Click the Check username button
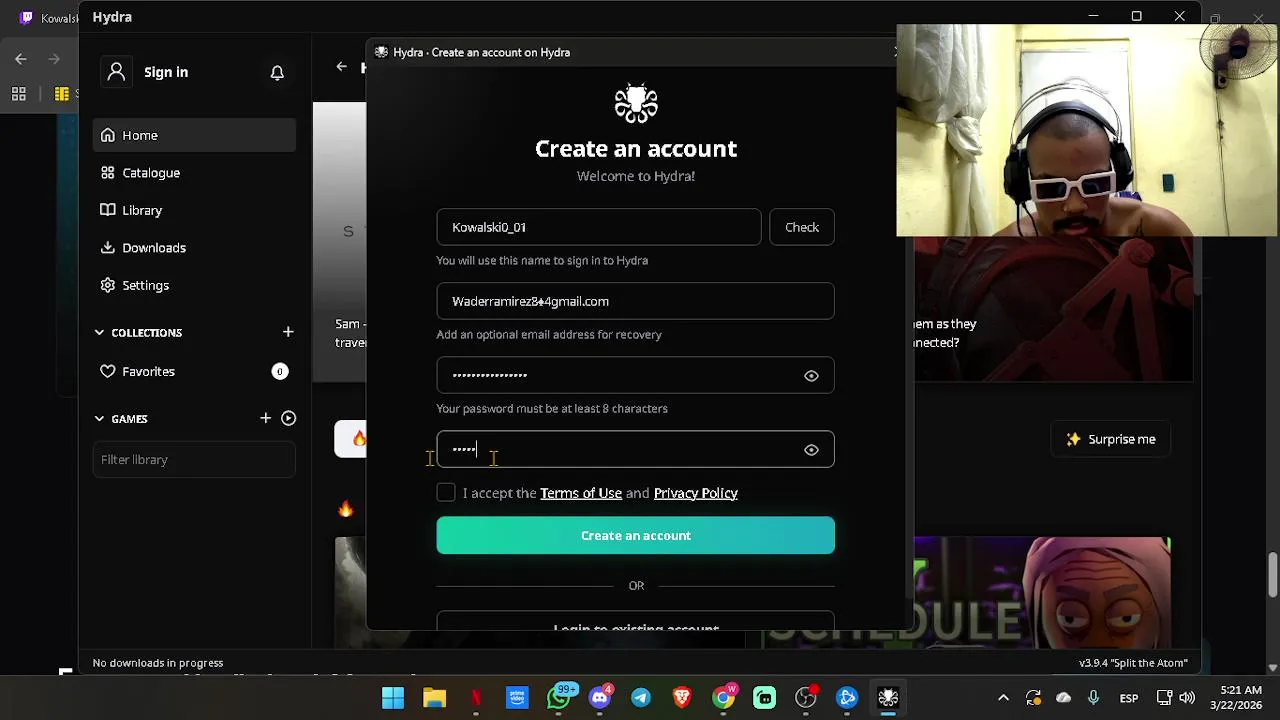The height and width of the screenshot is (720, 1280). pyautogui.click(x=802, y=227)
